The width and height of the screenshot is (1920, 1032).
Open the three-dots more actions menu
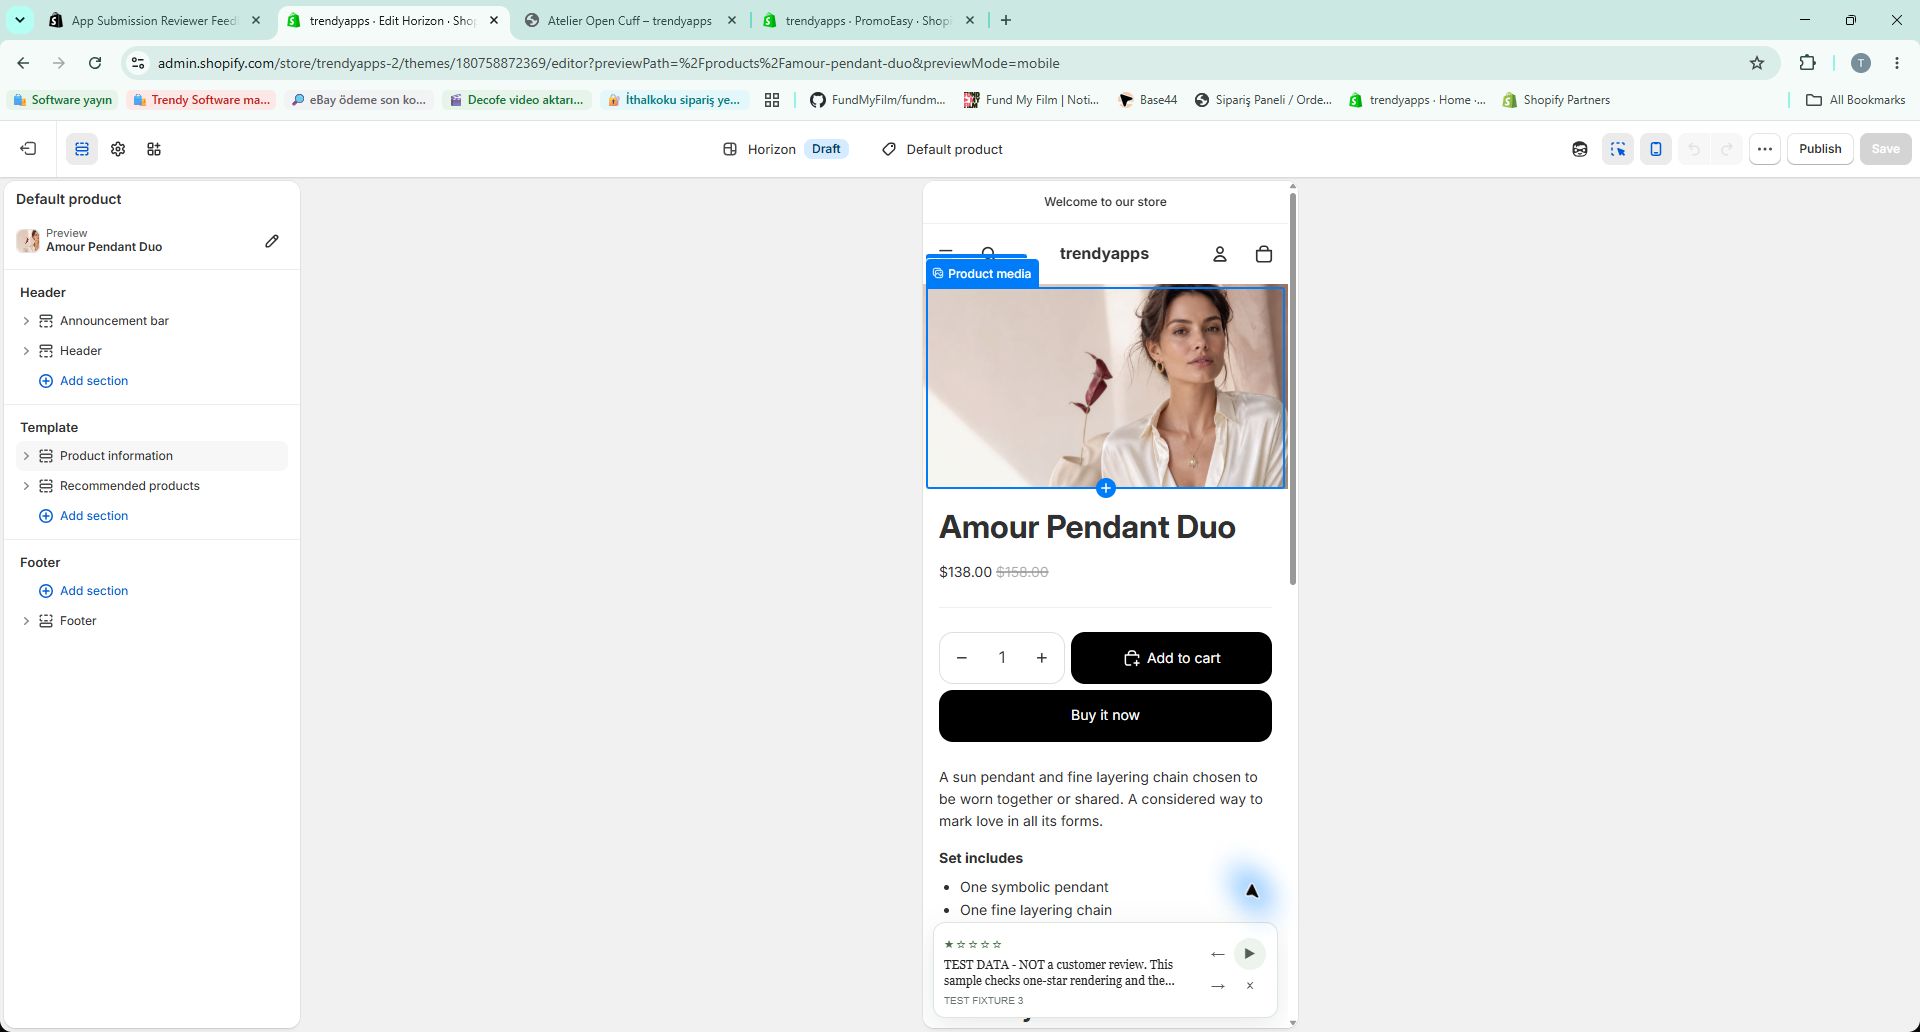pyautogui.click(x=1765, y=149)
